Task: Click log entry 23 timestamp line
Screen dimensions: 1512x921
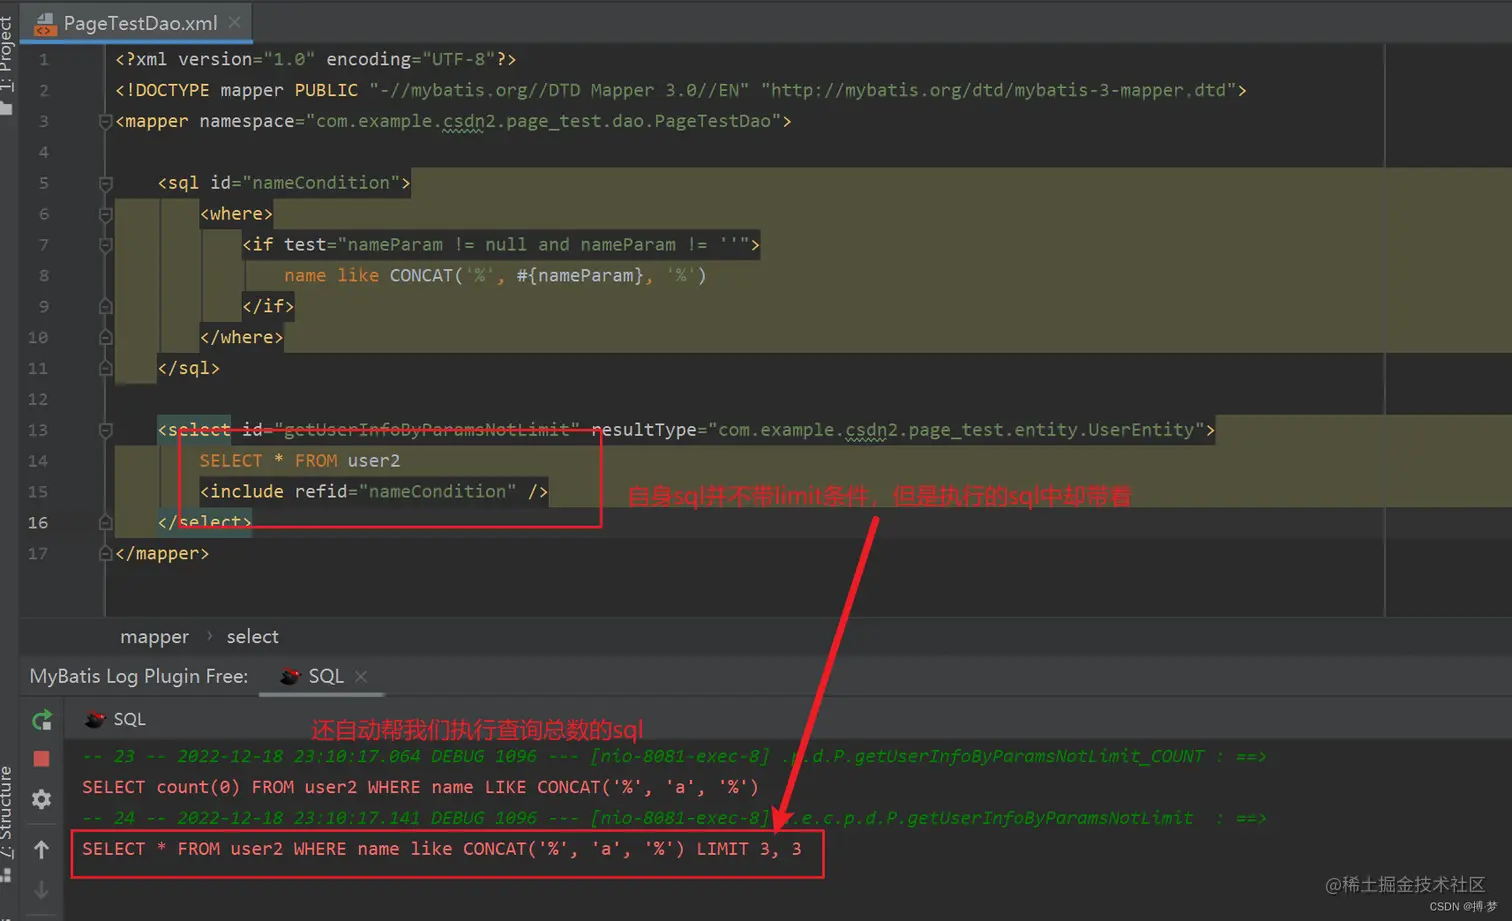Action: pyautogui.click(x=674, y=757)
